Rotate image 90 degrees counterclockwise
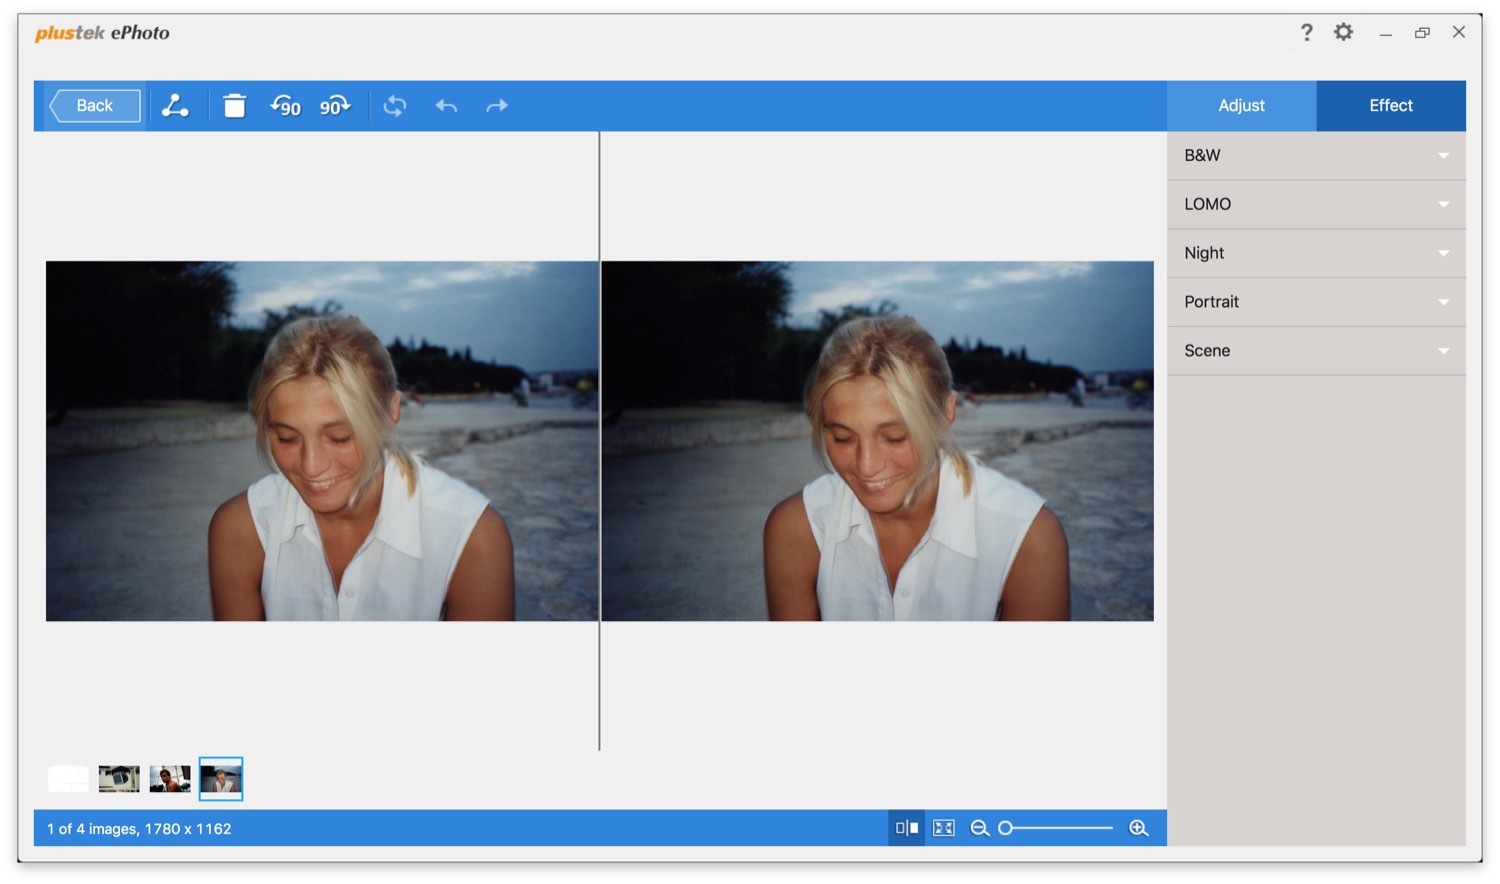 (x=286, y=106)
